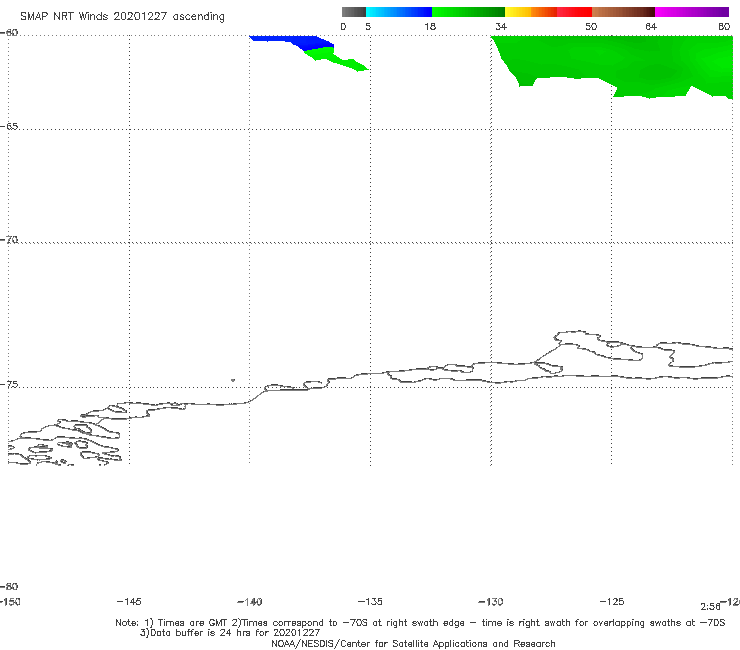Click the red segment of the color bar
This screenshot has height=650, width=740.
(574, 12)
